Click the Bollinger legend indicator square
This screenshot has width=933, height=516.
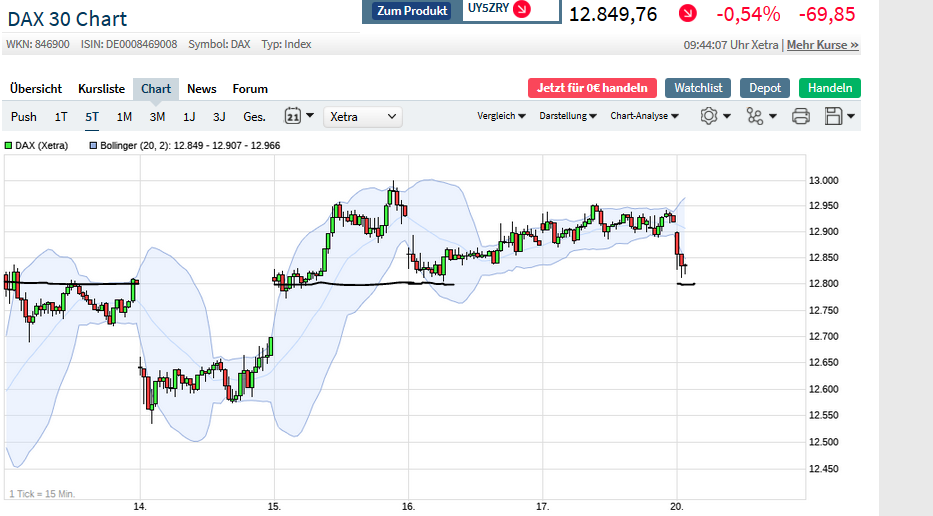point(94,145)
